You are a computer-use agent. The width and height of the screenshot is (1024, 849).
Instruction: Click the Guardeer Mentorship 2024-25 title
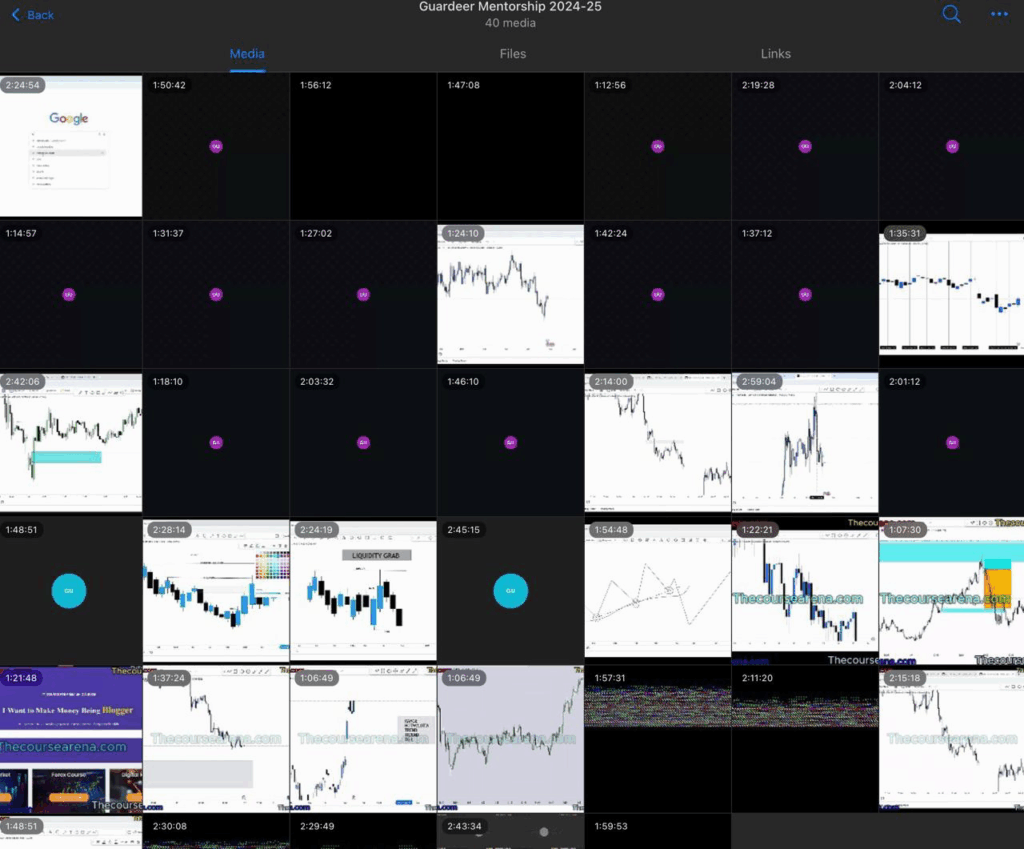pos(510,8)
